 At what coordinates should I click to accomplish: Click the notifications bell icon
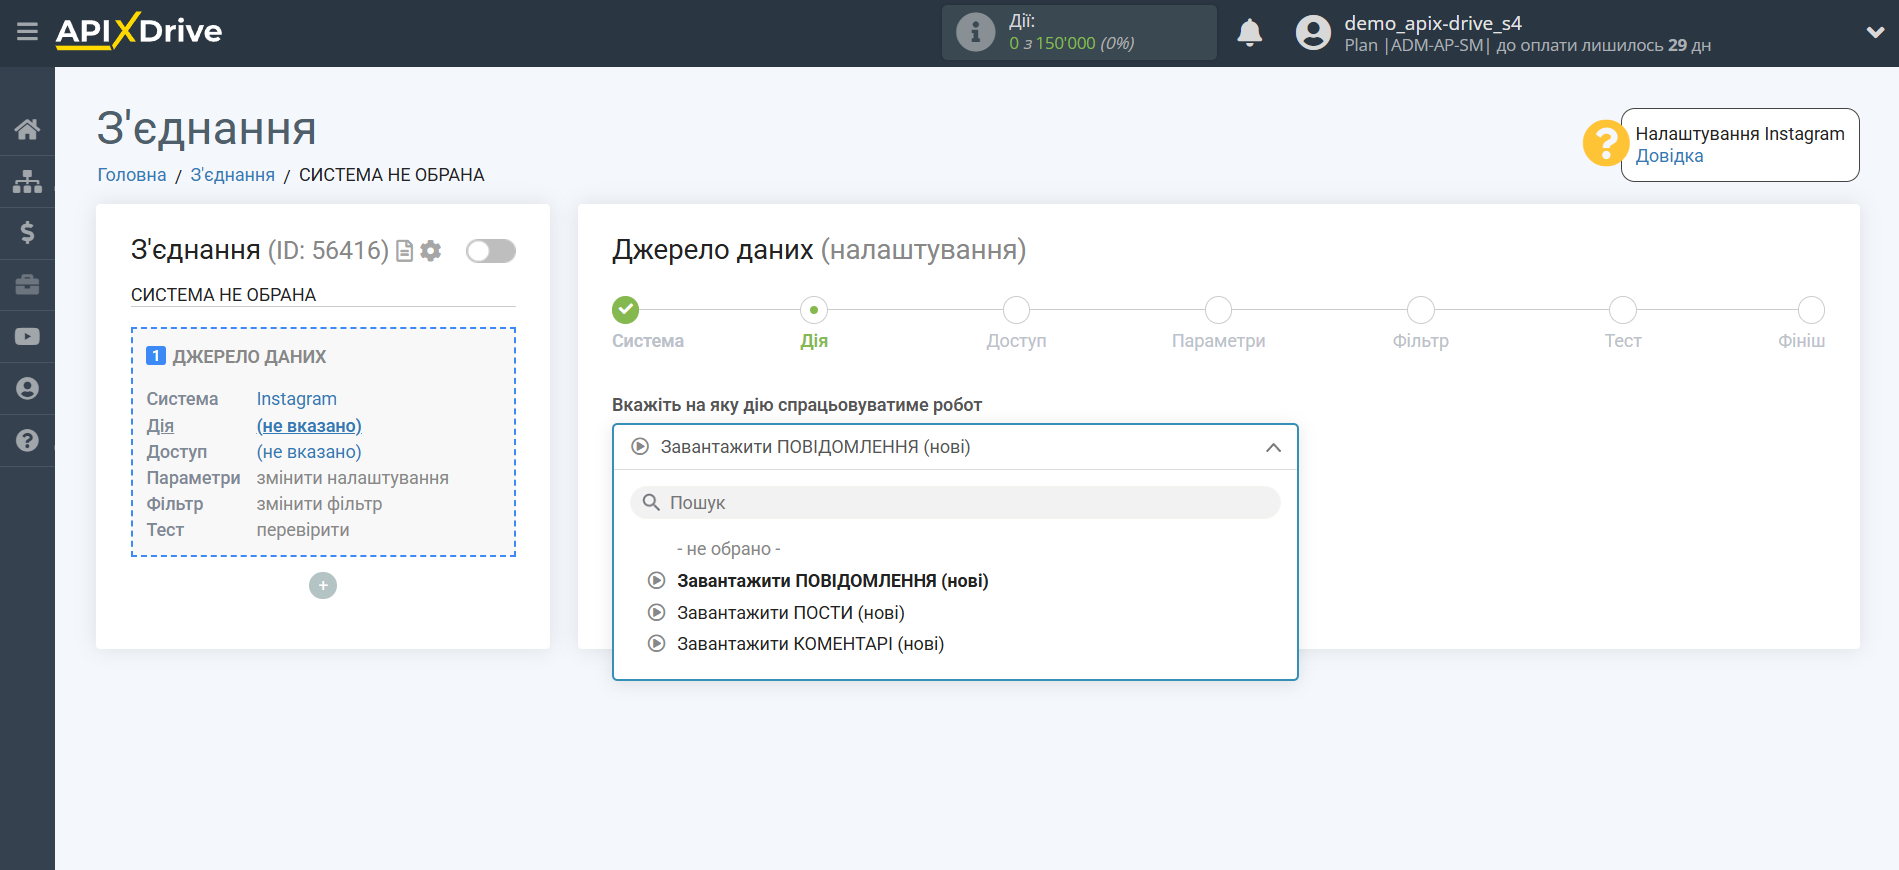[1249, 33]
